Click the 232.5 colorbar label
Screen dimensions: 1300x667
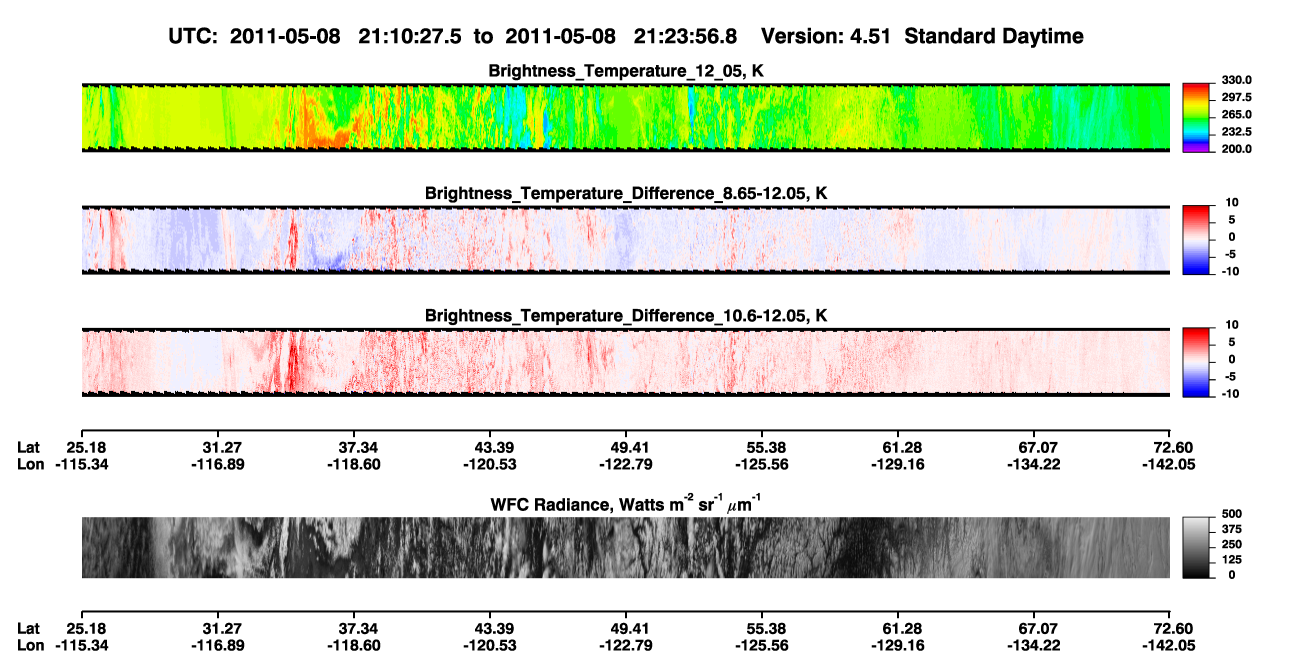tap(1236, 131)
